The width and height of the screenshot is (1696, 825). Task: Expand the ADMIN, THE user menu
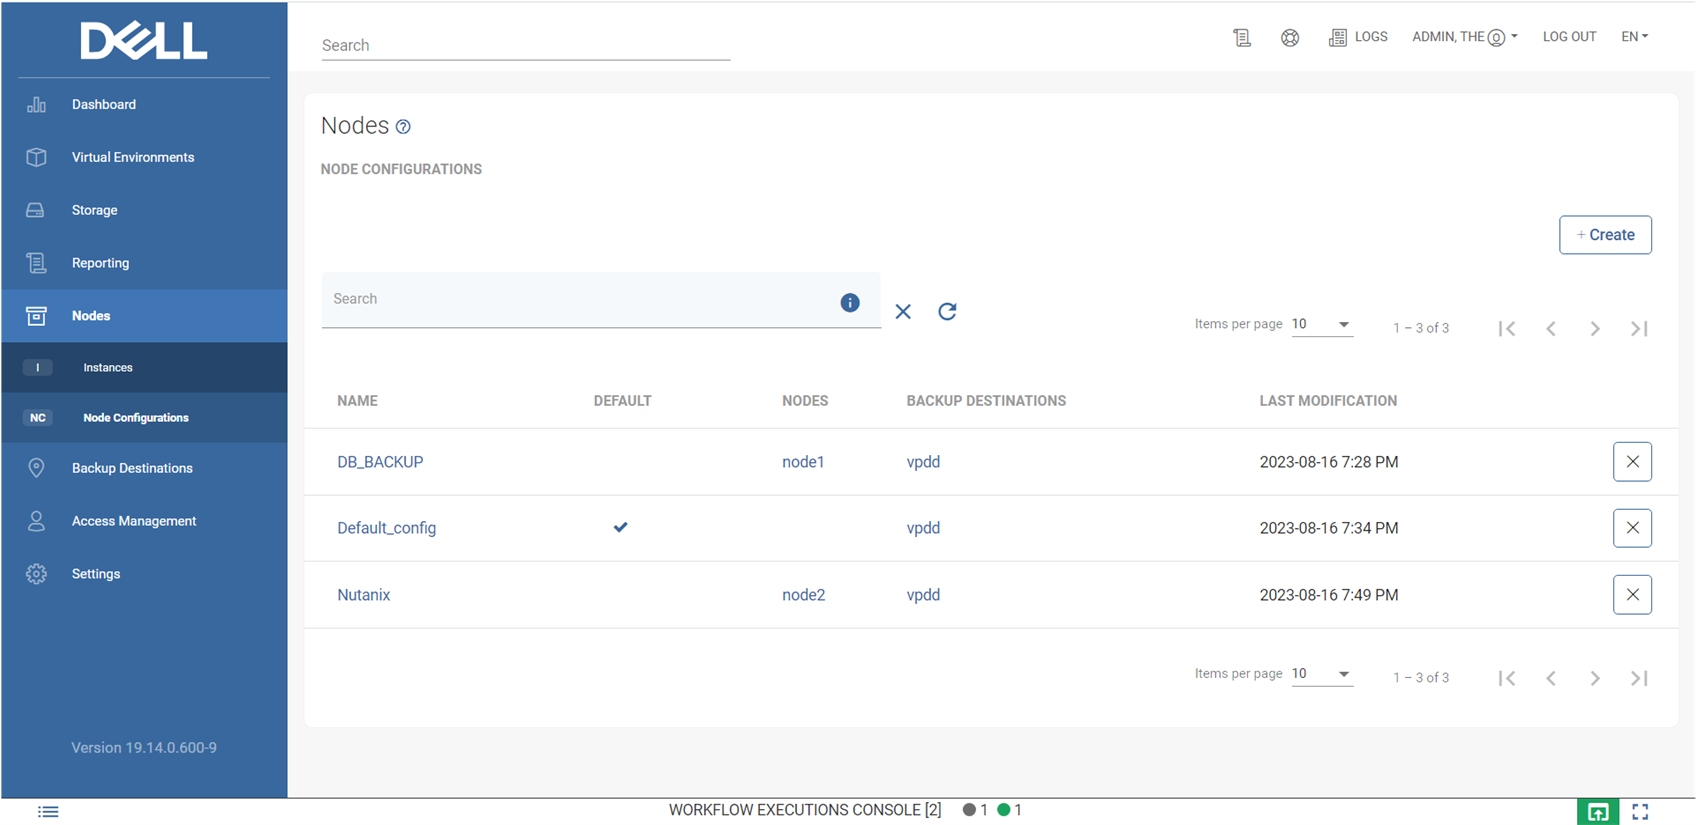tap(1464, 37)
